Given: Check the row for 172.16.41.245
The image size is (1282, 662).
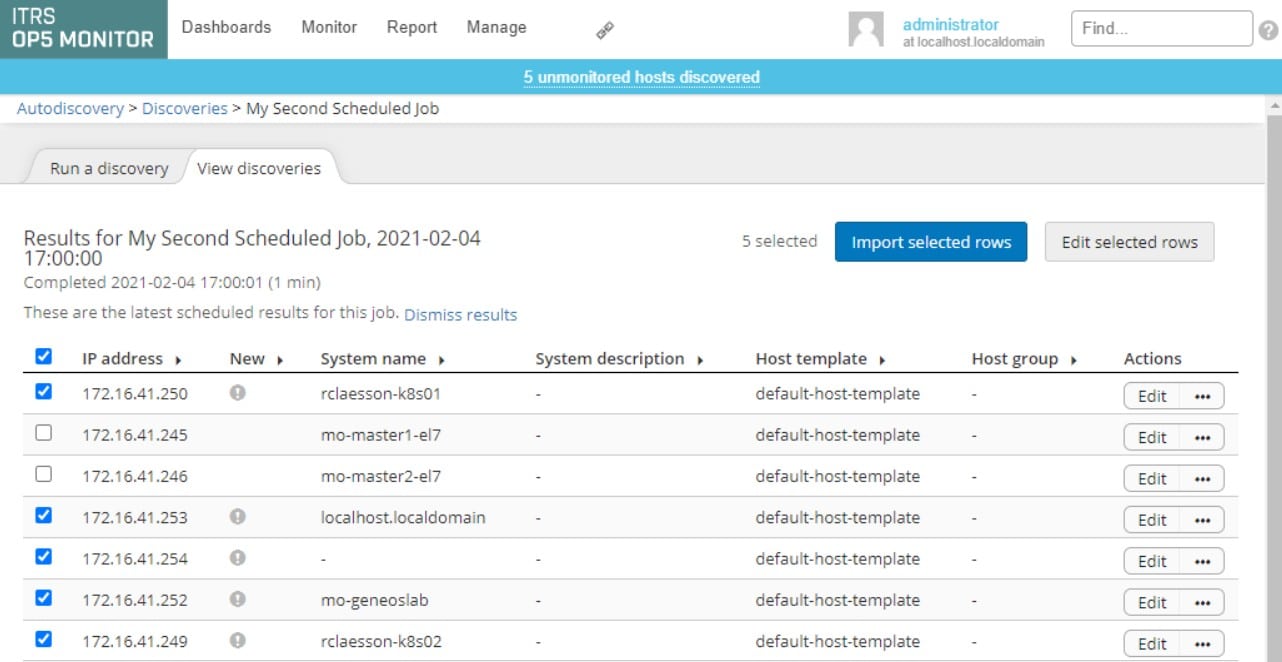Looking at the screenshot, I should (x=43, y=433).
